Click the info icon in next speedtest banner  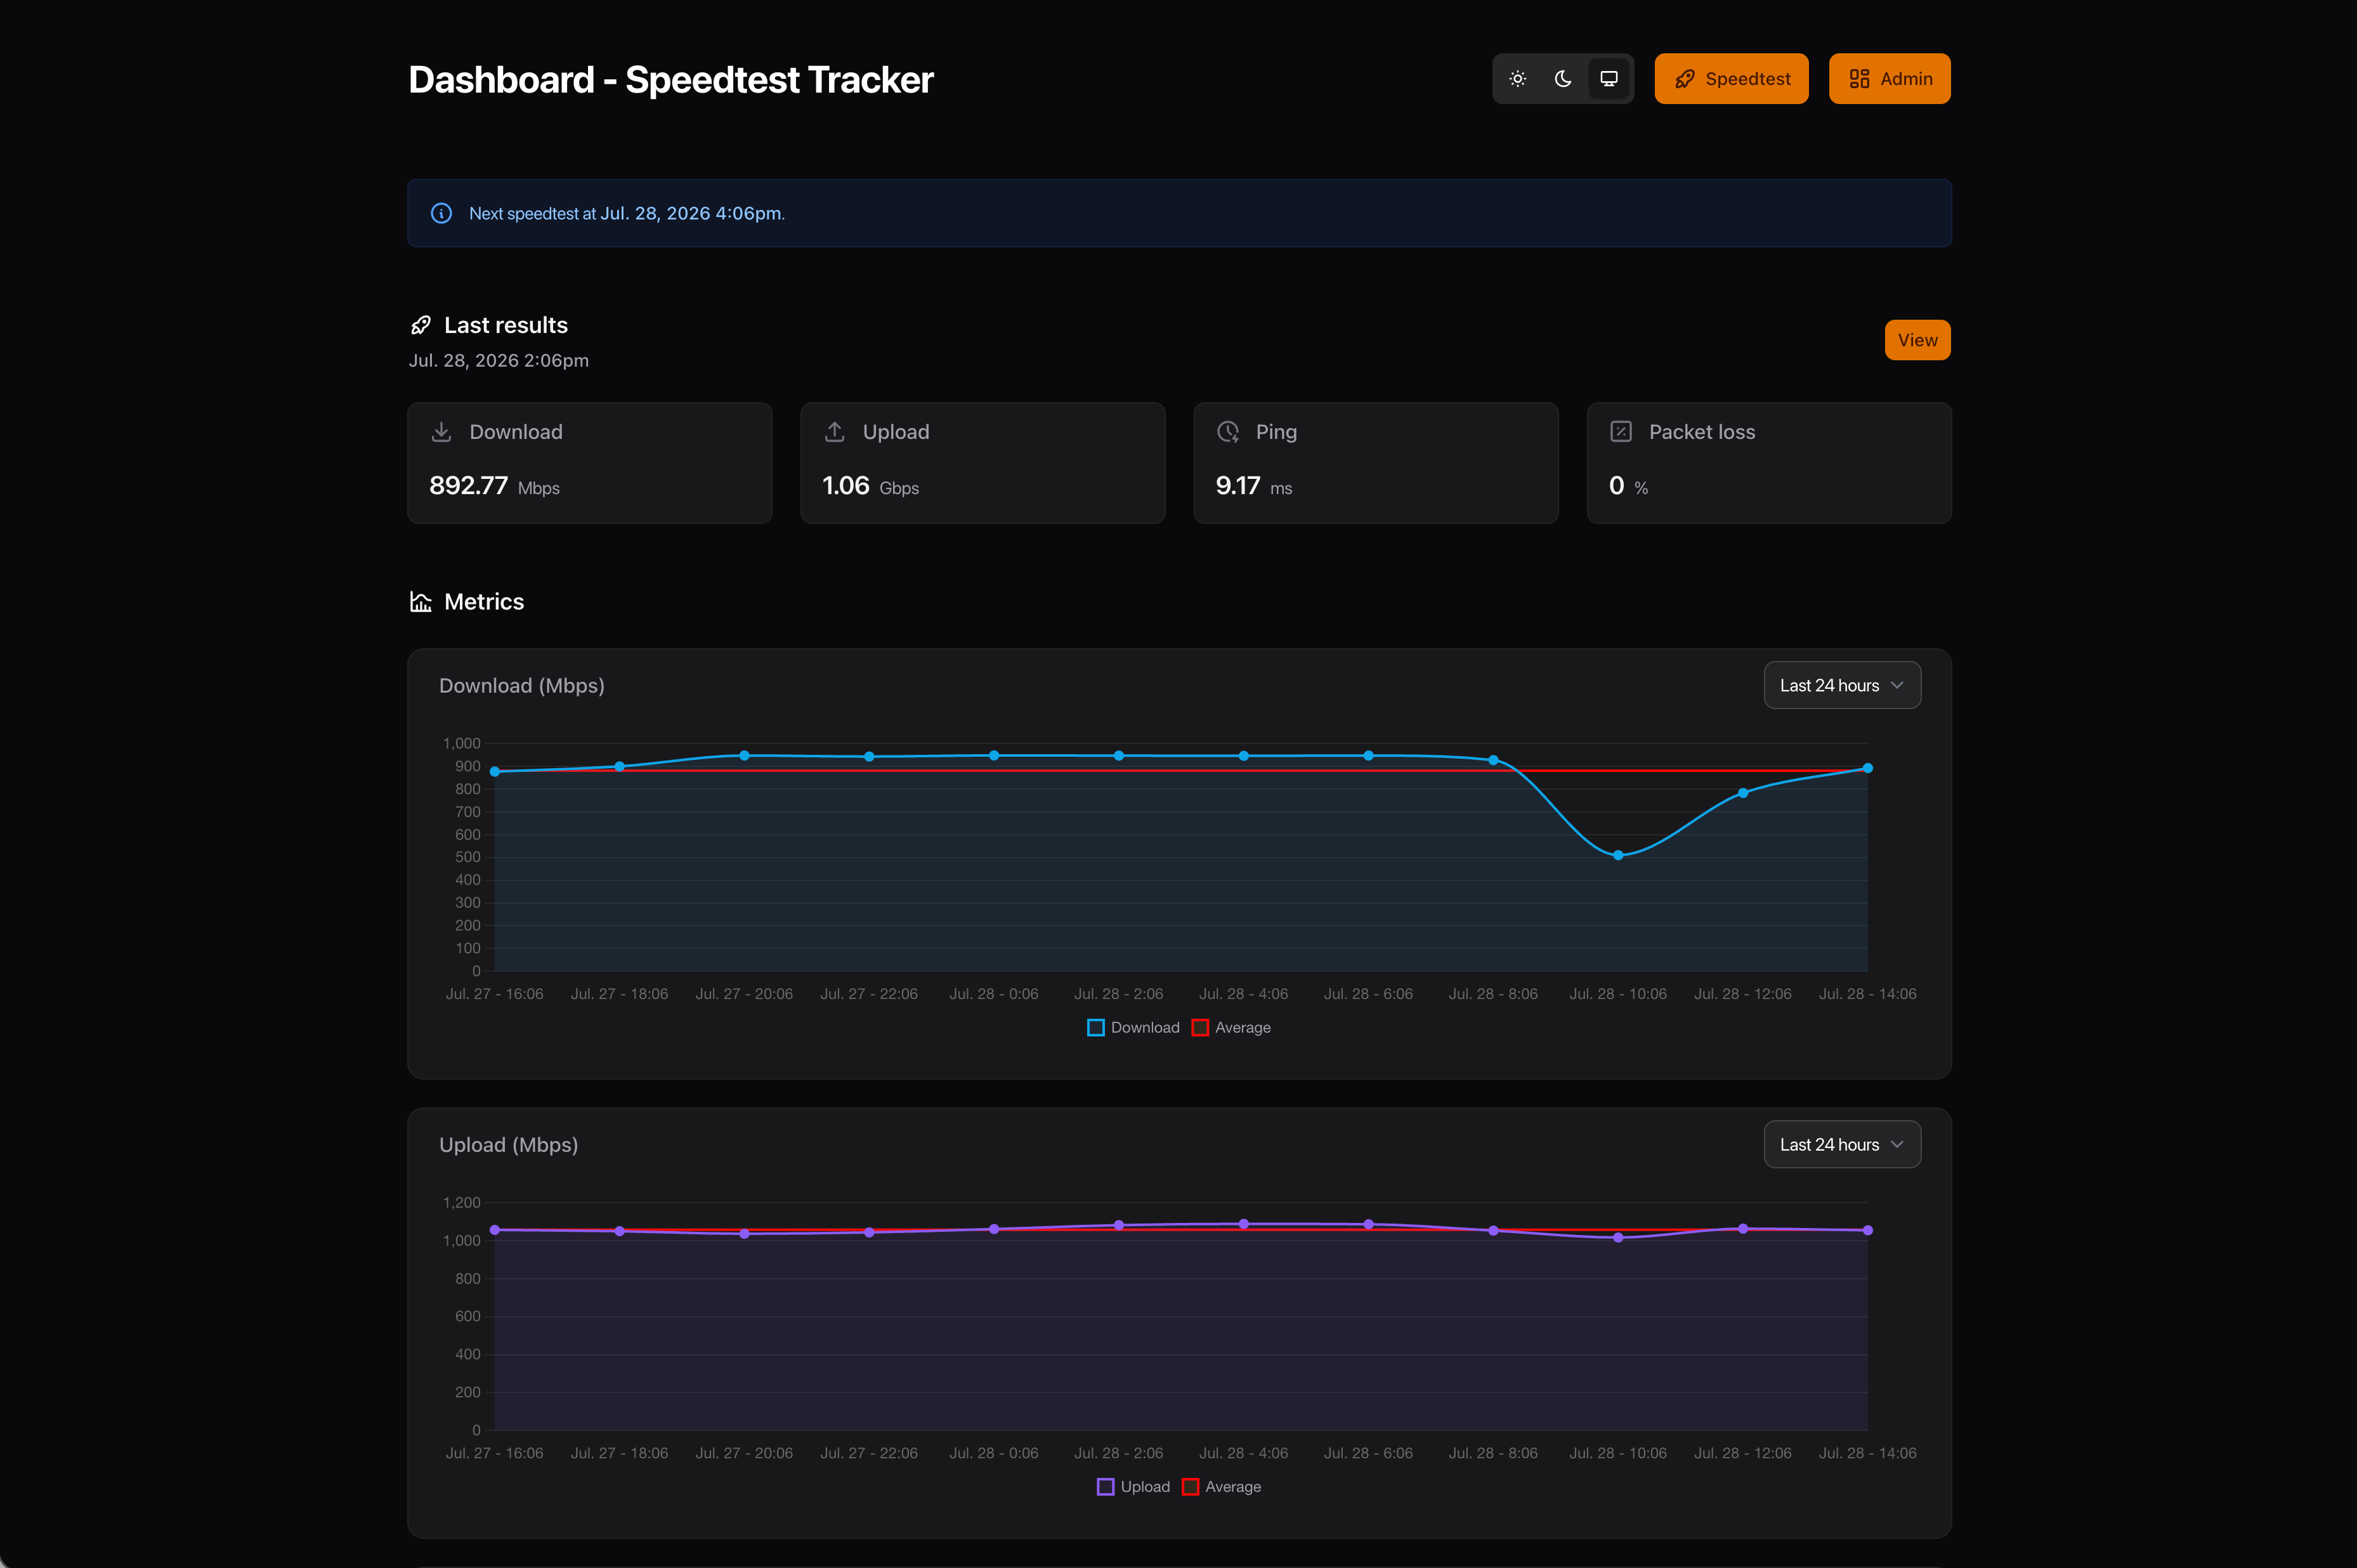pyautogui.click(x=441, y=214)
